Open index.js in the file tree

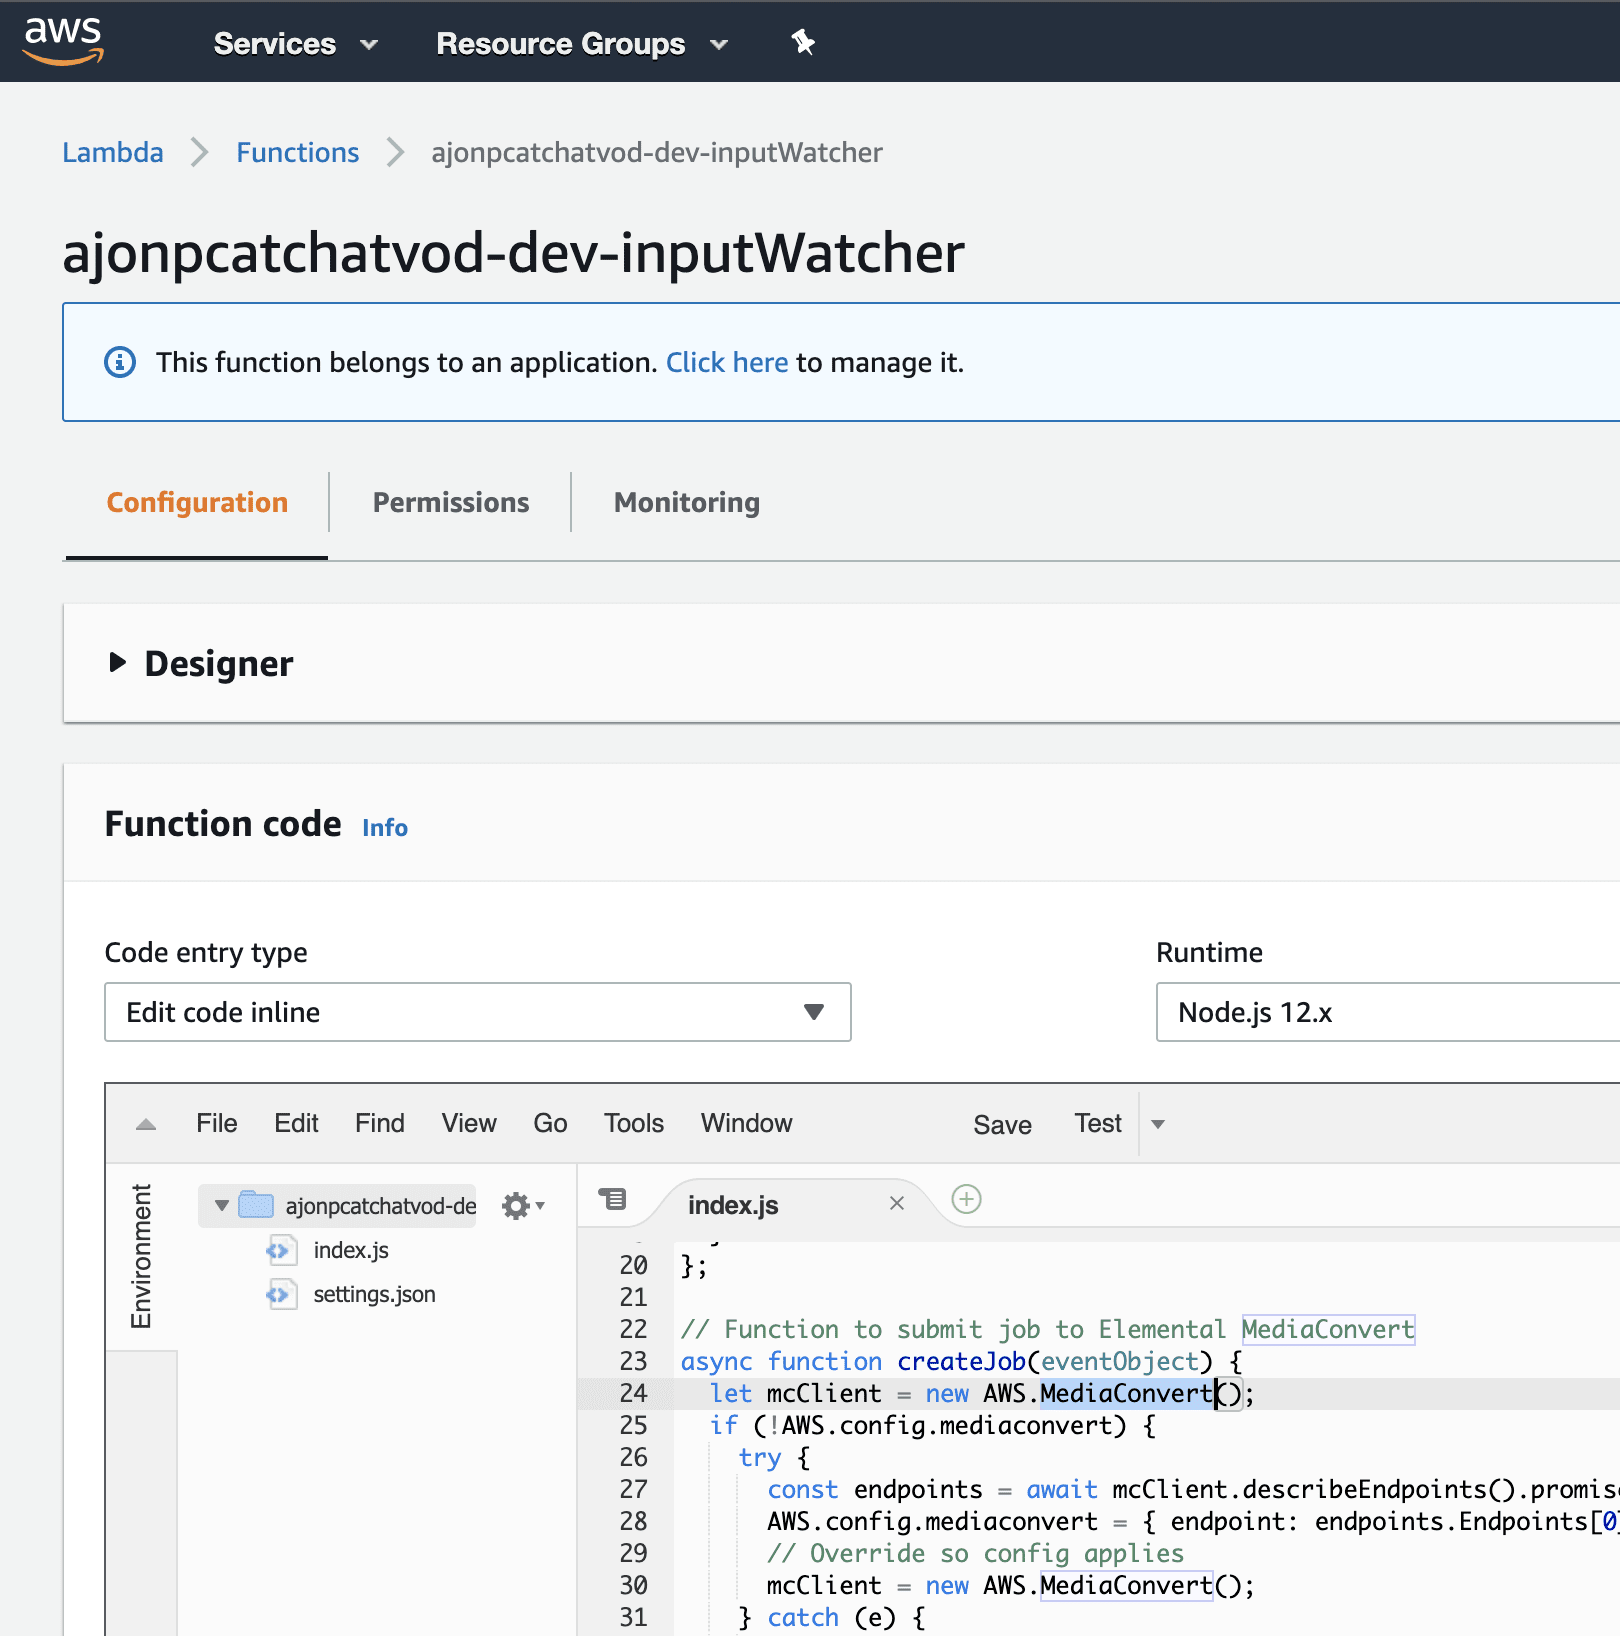click(x=351, y=1250)
